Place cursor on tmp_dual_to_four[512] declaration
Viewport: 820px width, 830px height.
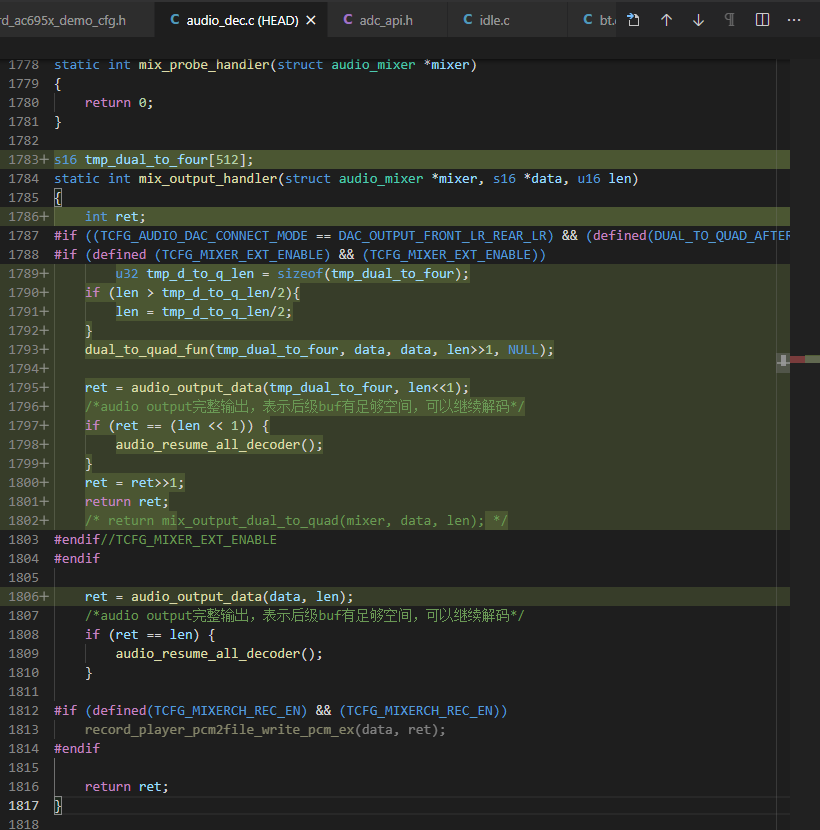168,159
